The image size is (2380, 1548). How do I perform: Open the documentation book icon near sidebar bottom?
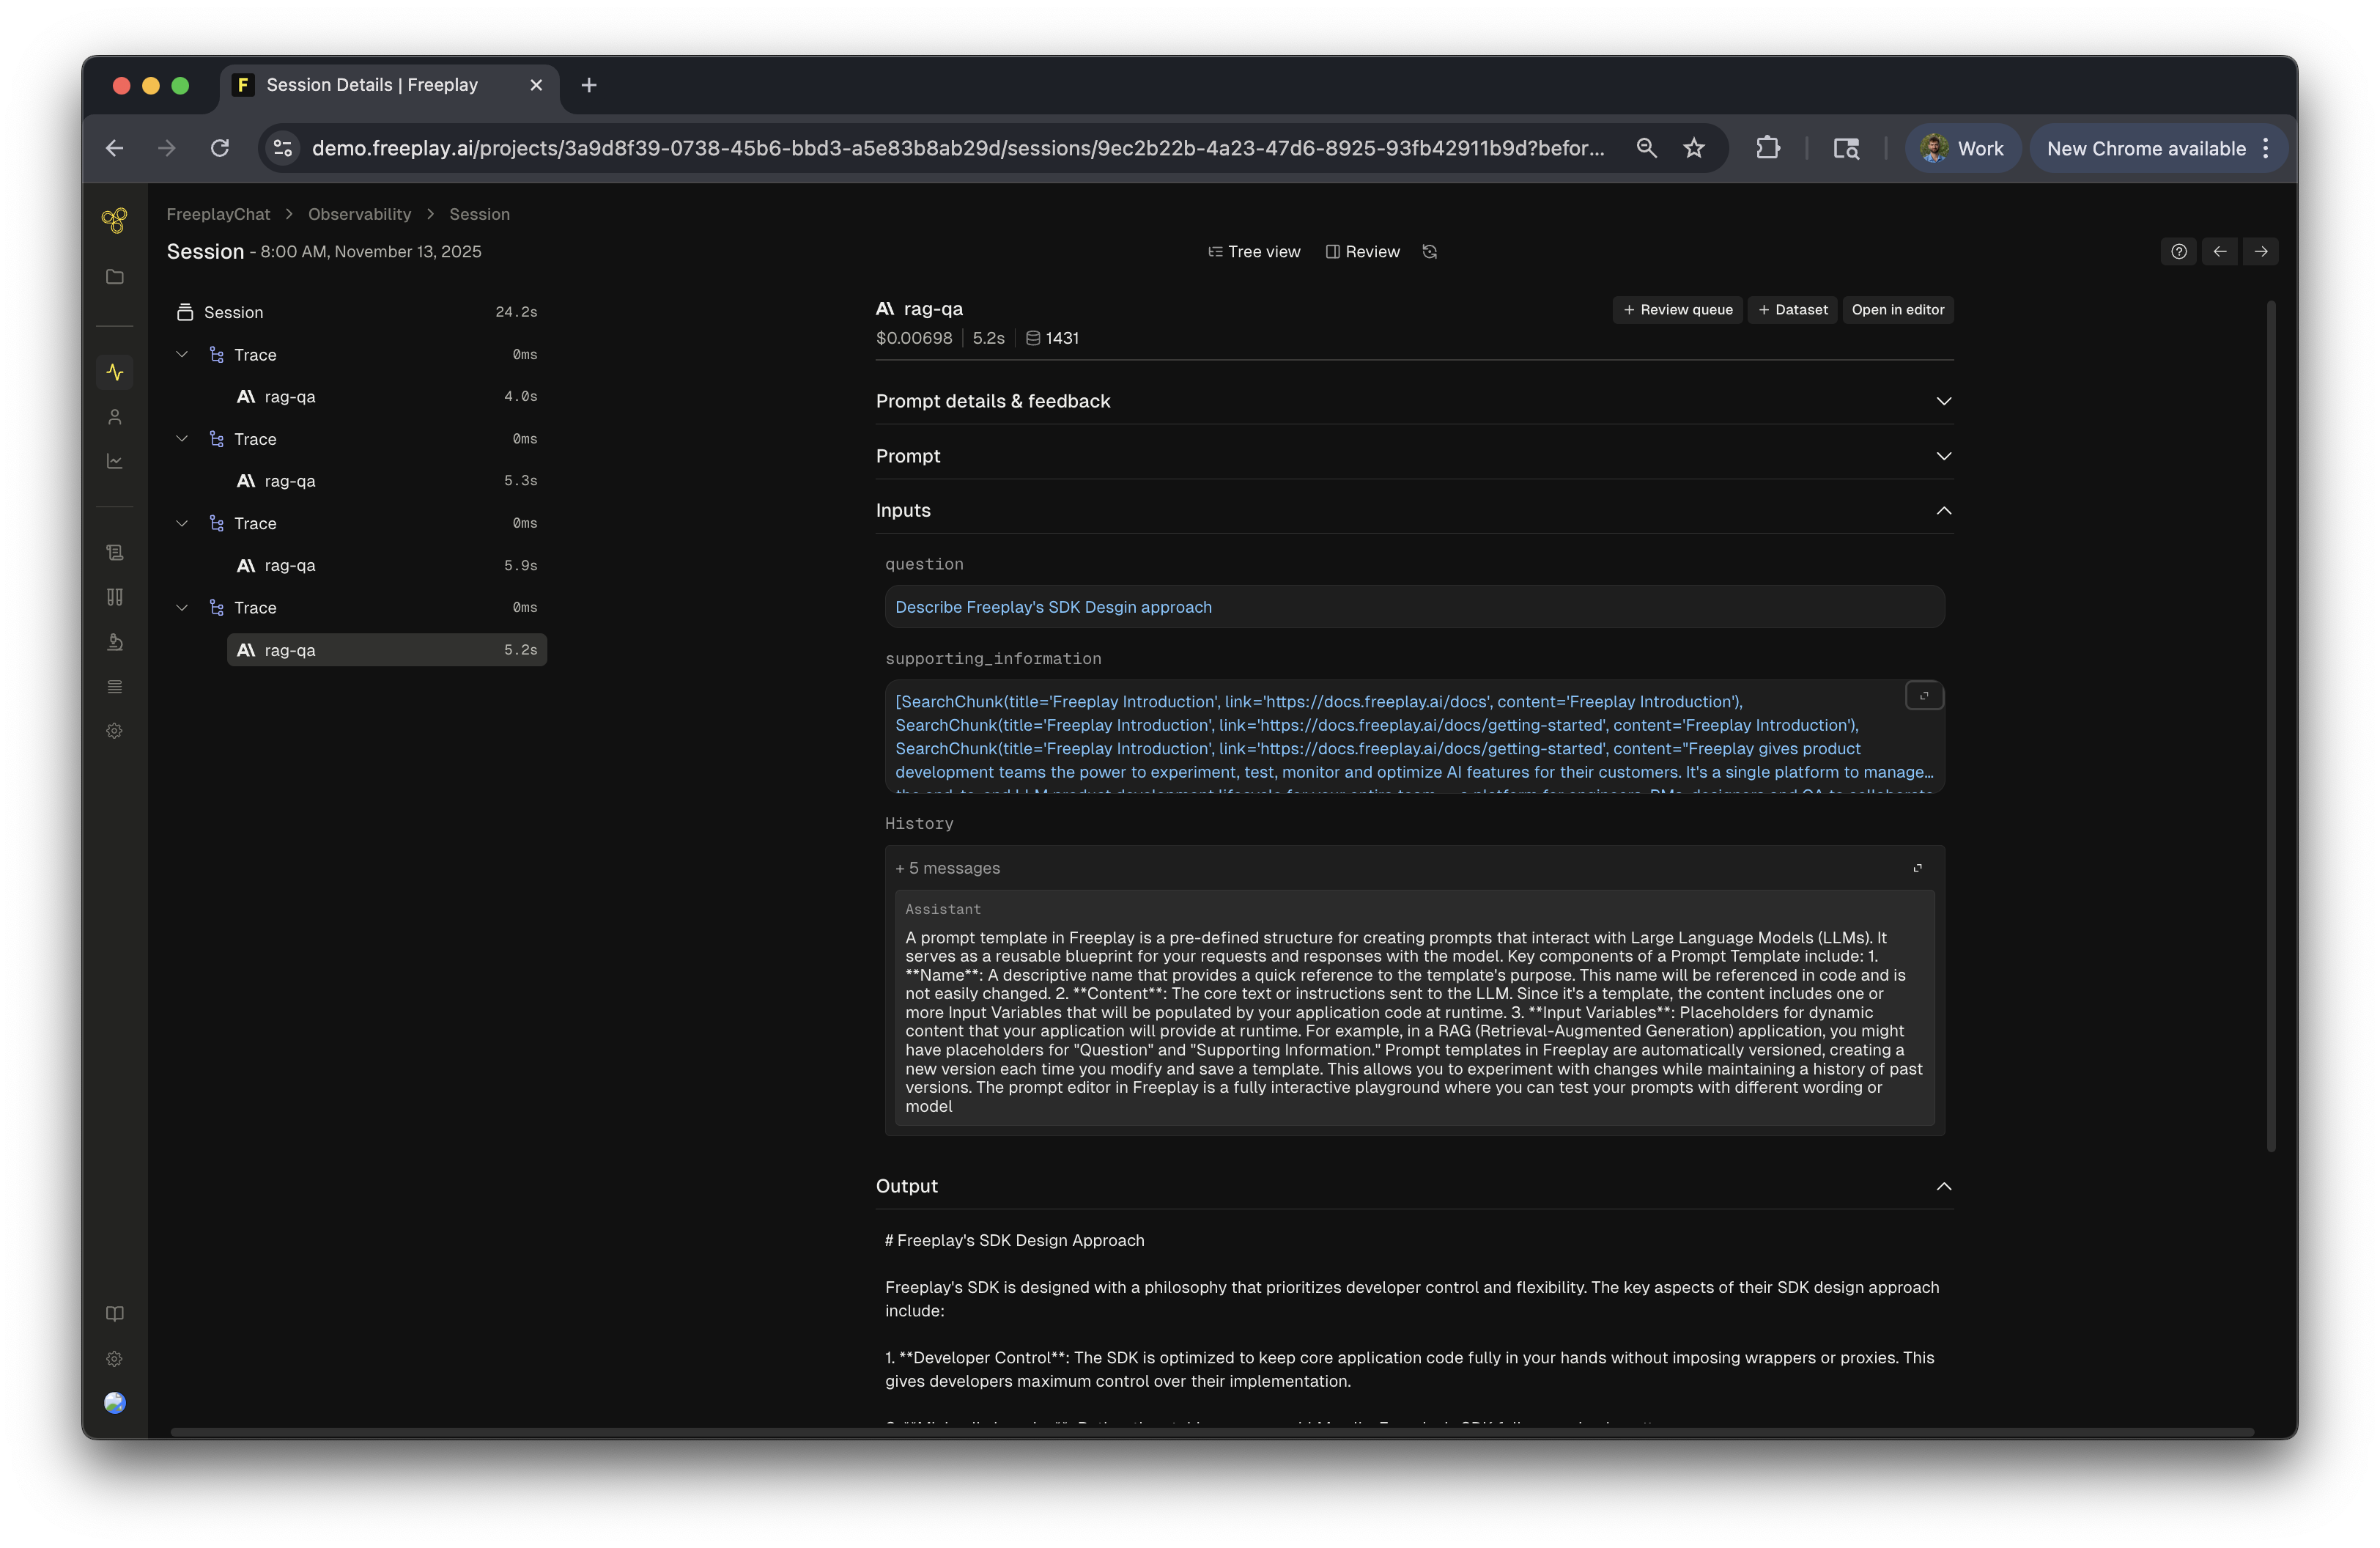point(114,1313)
